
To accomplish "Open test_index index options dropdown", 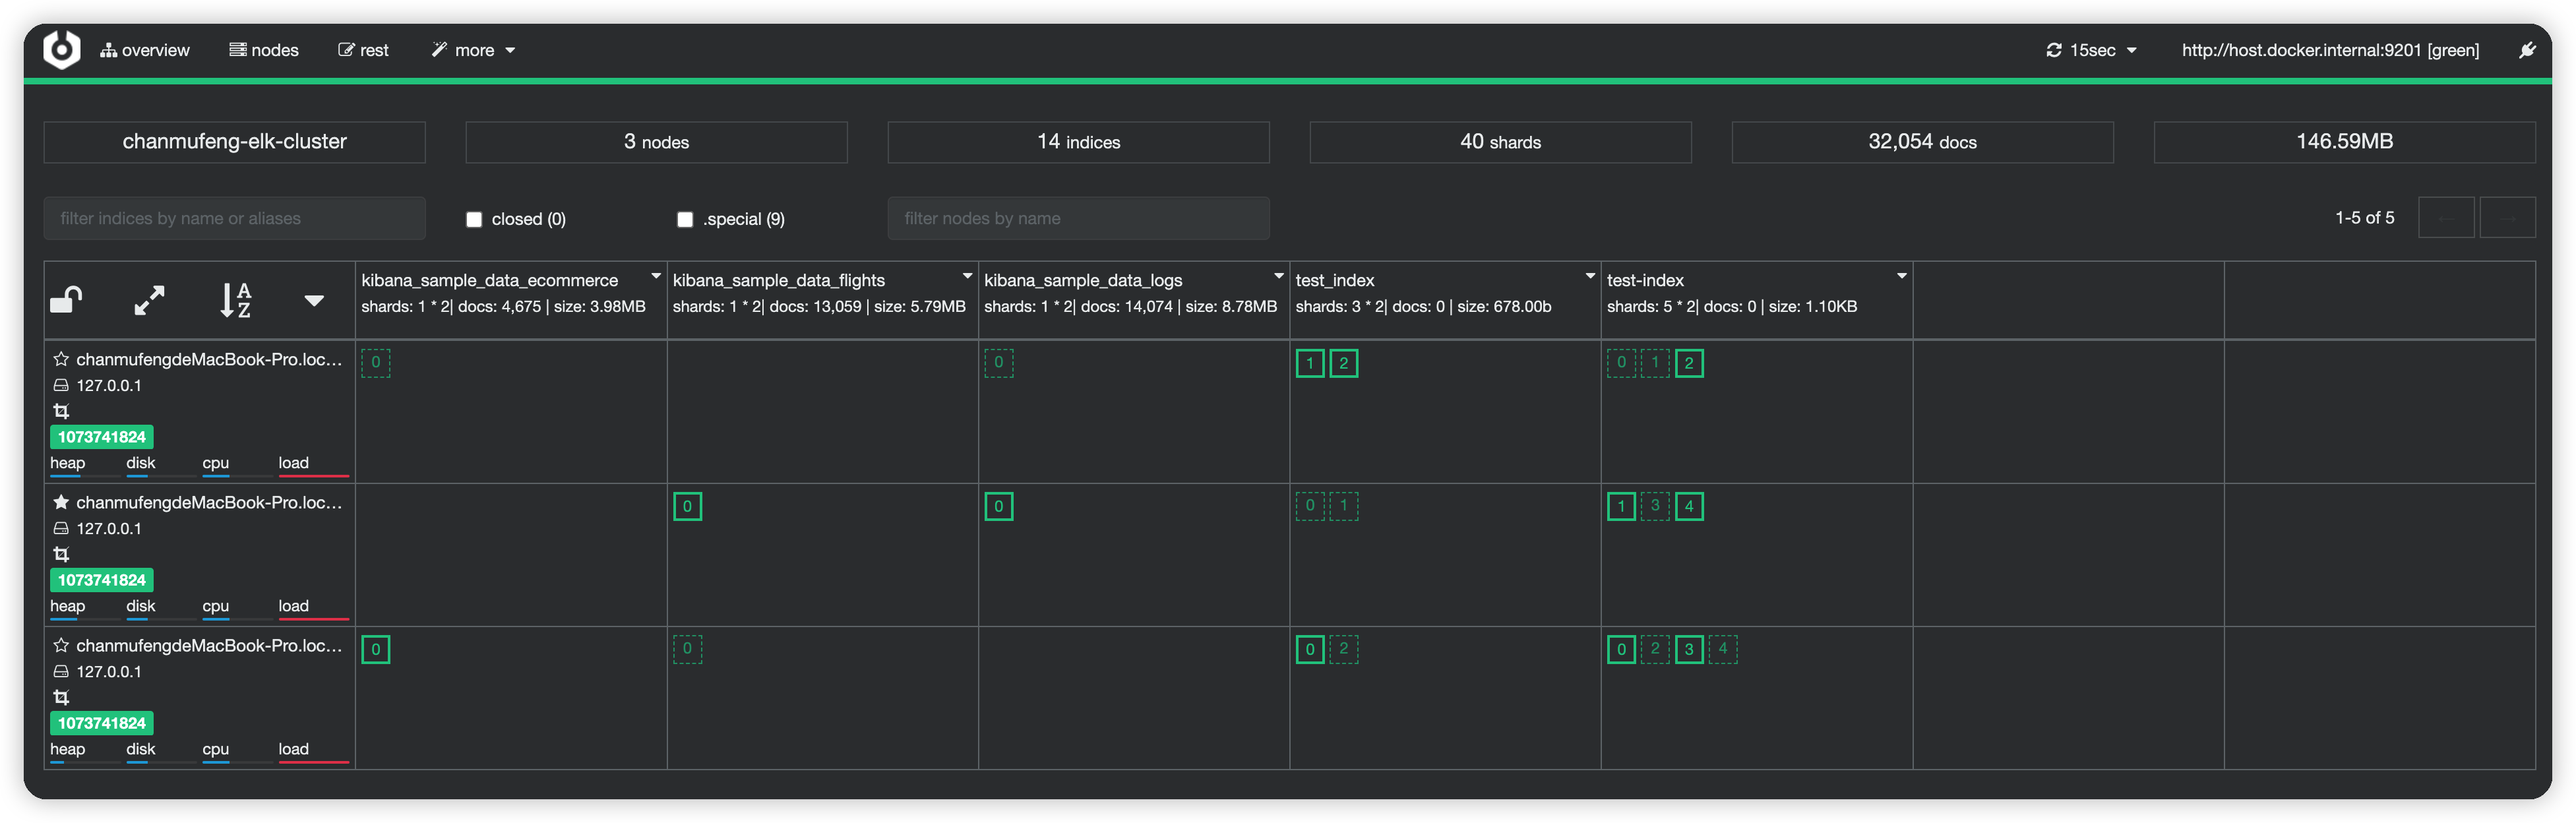I will pyautogui.click(x=1590, y=276).
